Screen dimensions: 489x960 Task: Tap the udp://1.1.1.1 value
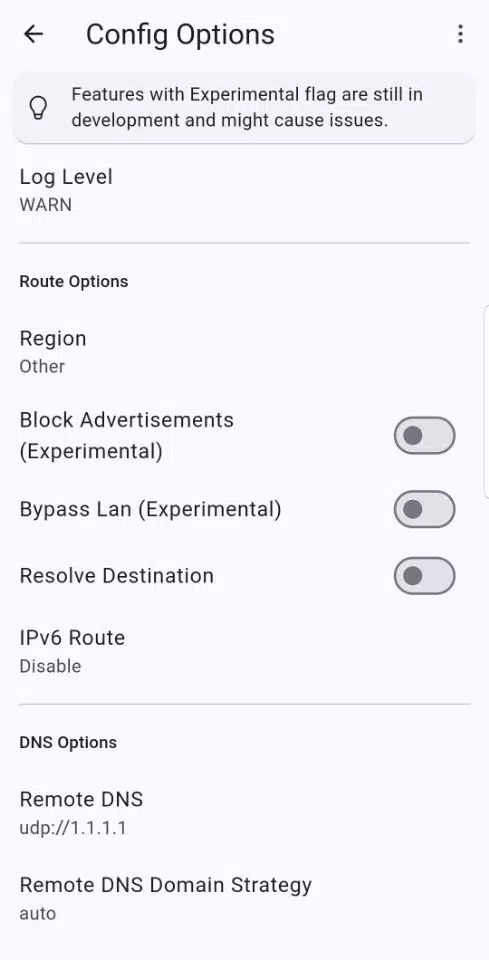(x=73, y=828)
